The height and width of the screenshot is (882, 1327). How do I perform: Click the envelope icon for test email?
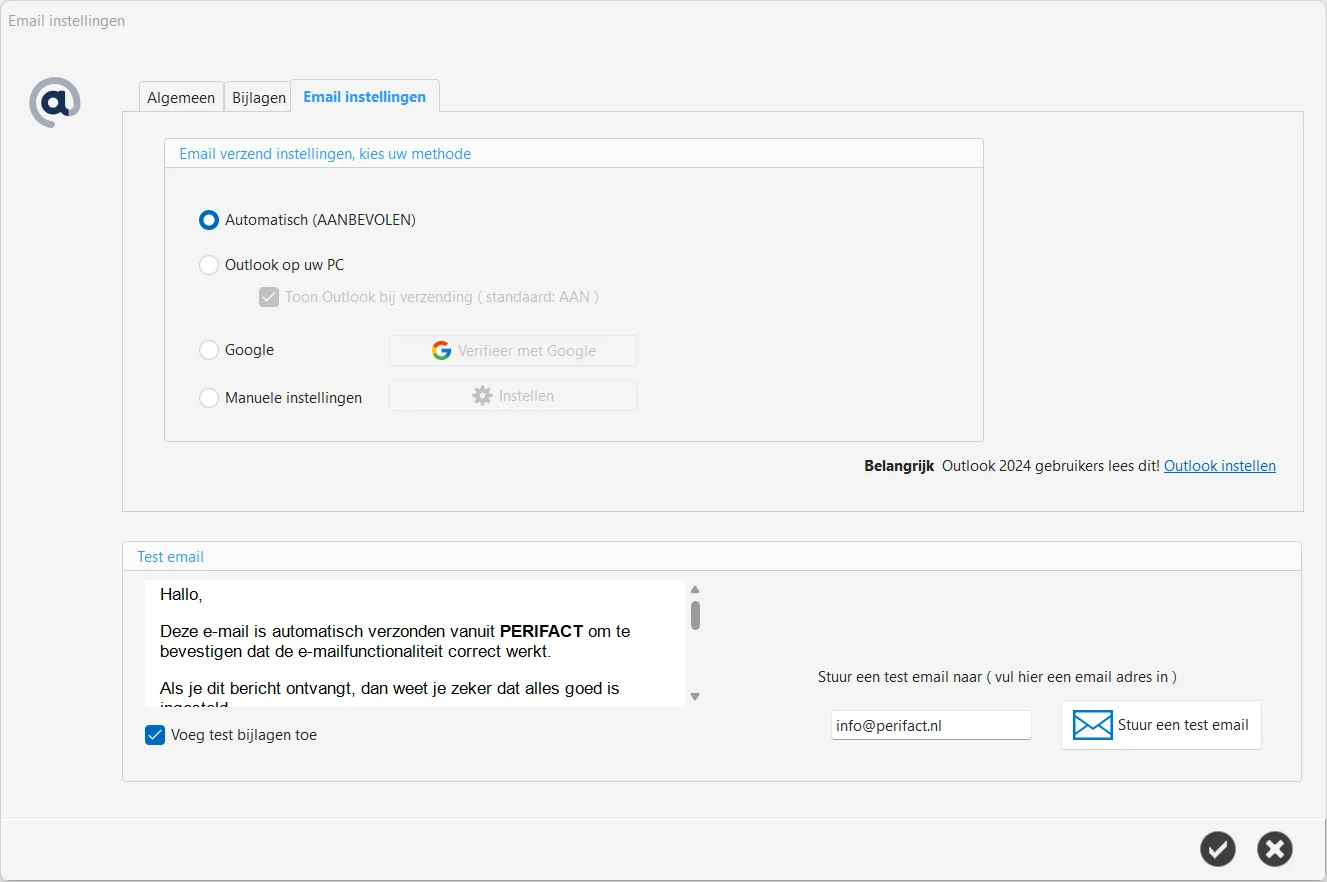[1092, 725]
